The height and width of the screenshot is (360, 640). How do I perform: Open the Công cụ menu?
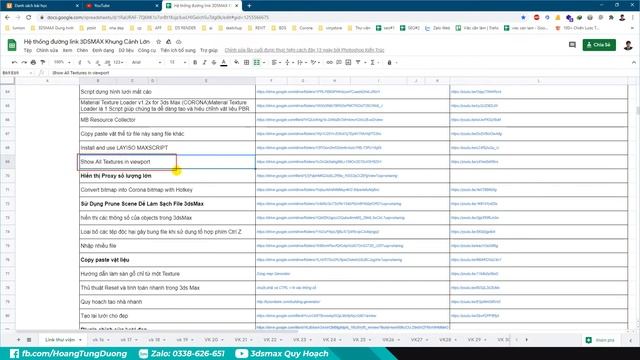tap(147, 50)
